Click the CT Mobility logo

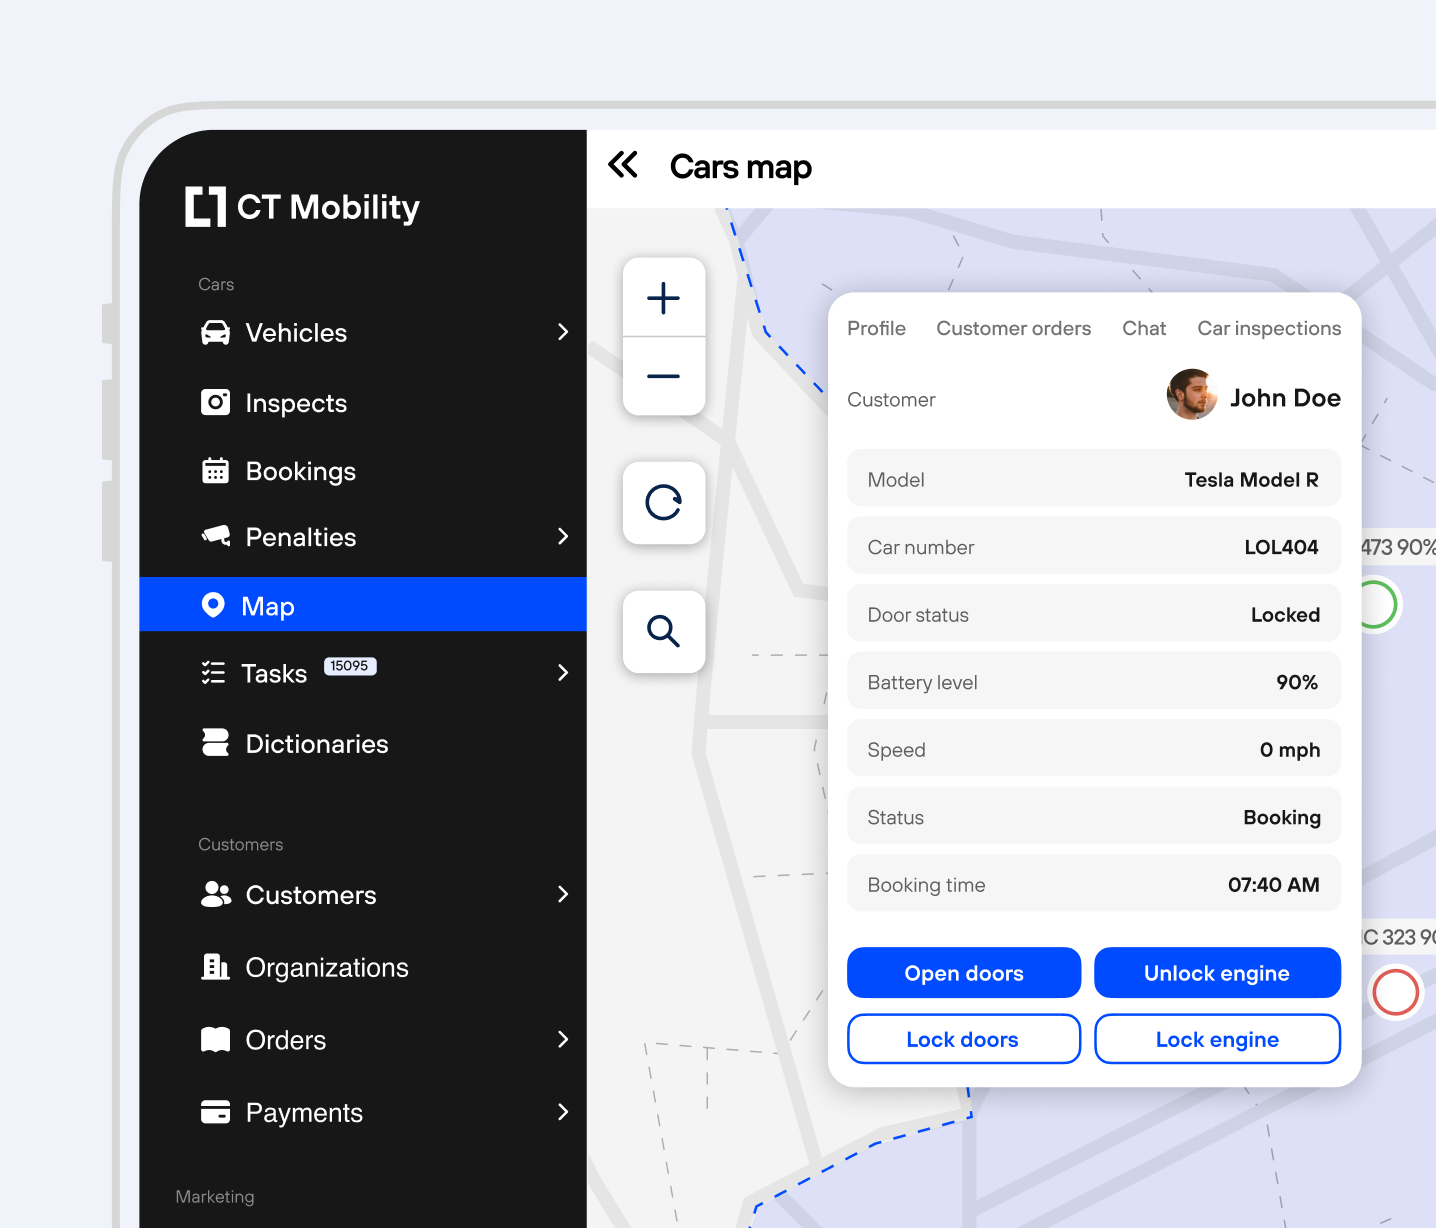[302, 207]
